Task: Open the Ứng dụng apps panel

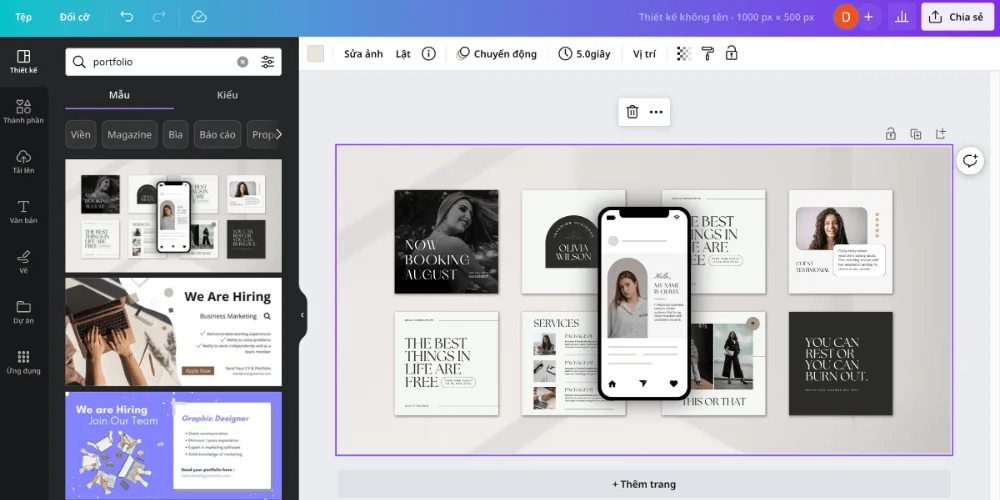Action: [24, 362]
